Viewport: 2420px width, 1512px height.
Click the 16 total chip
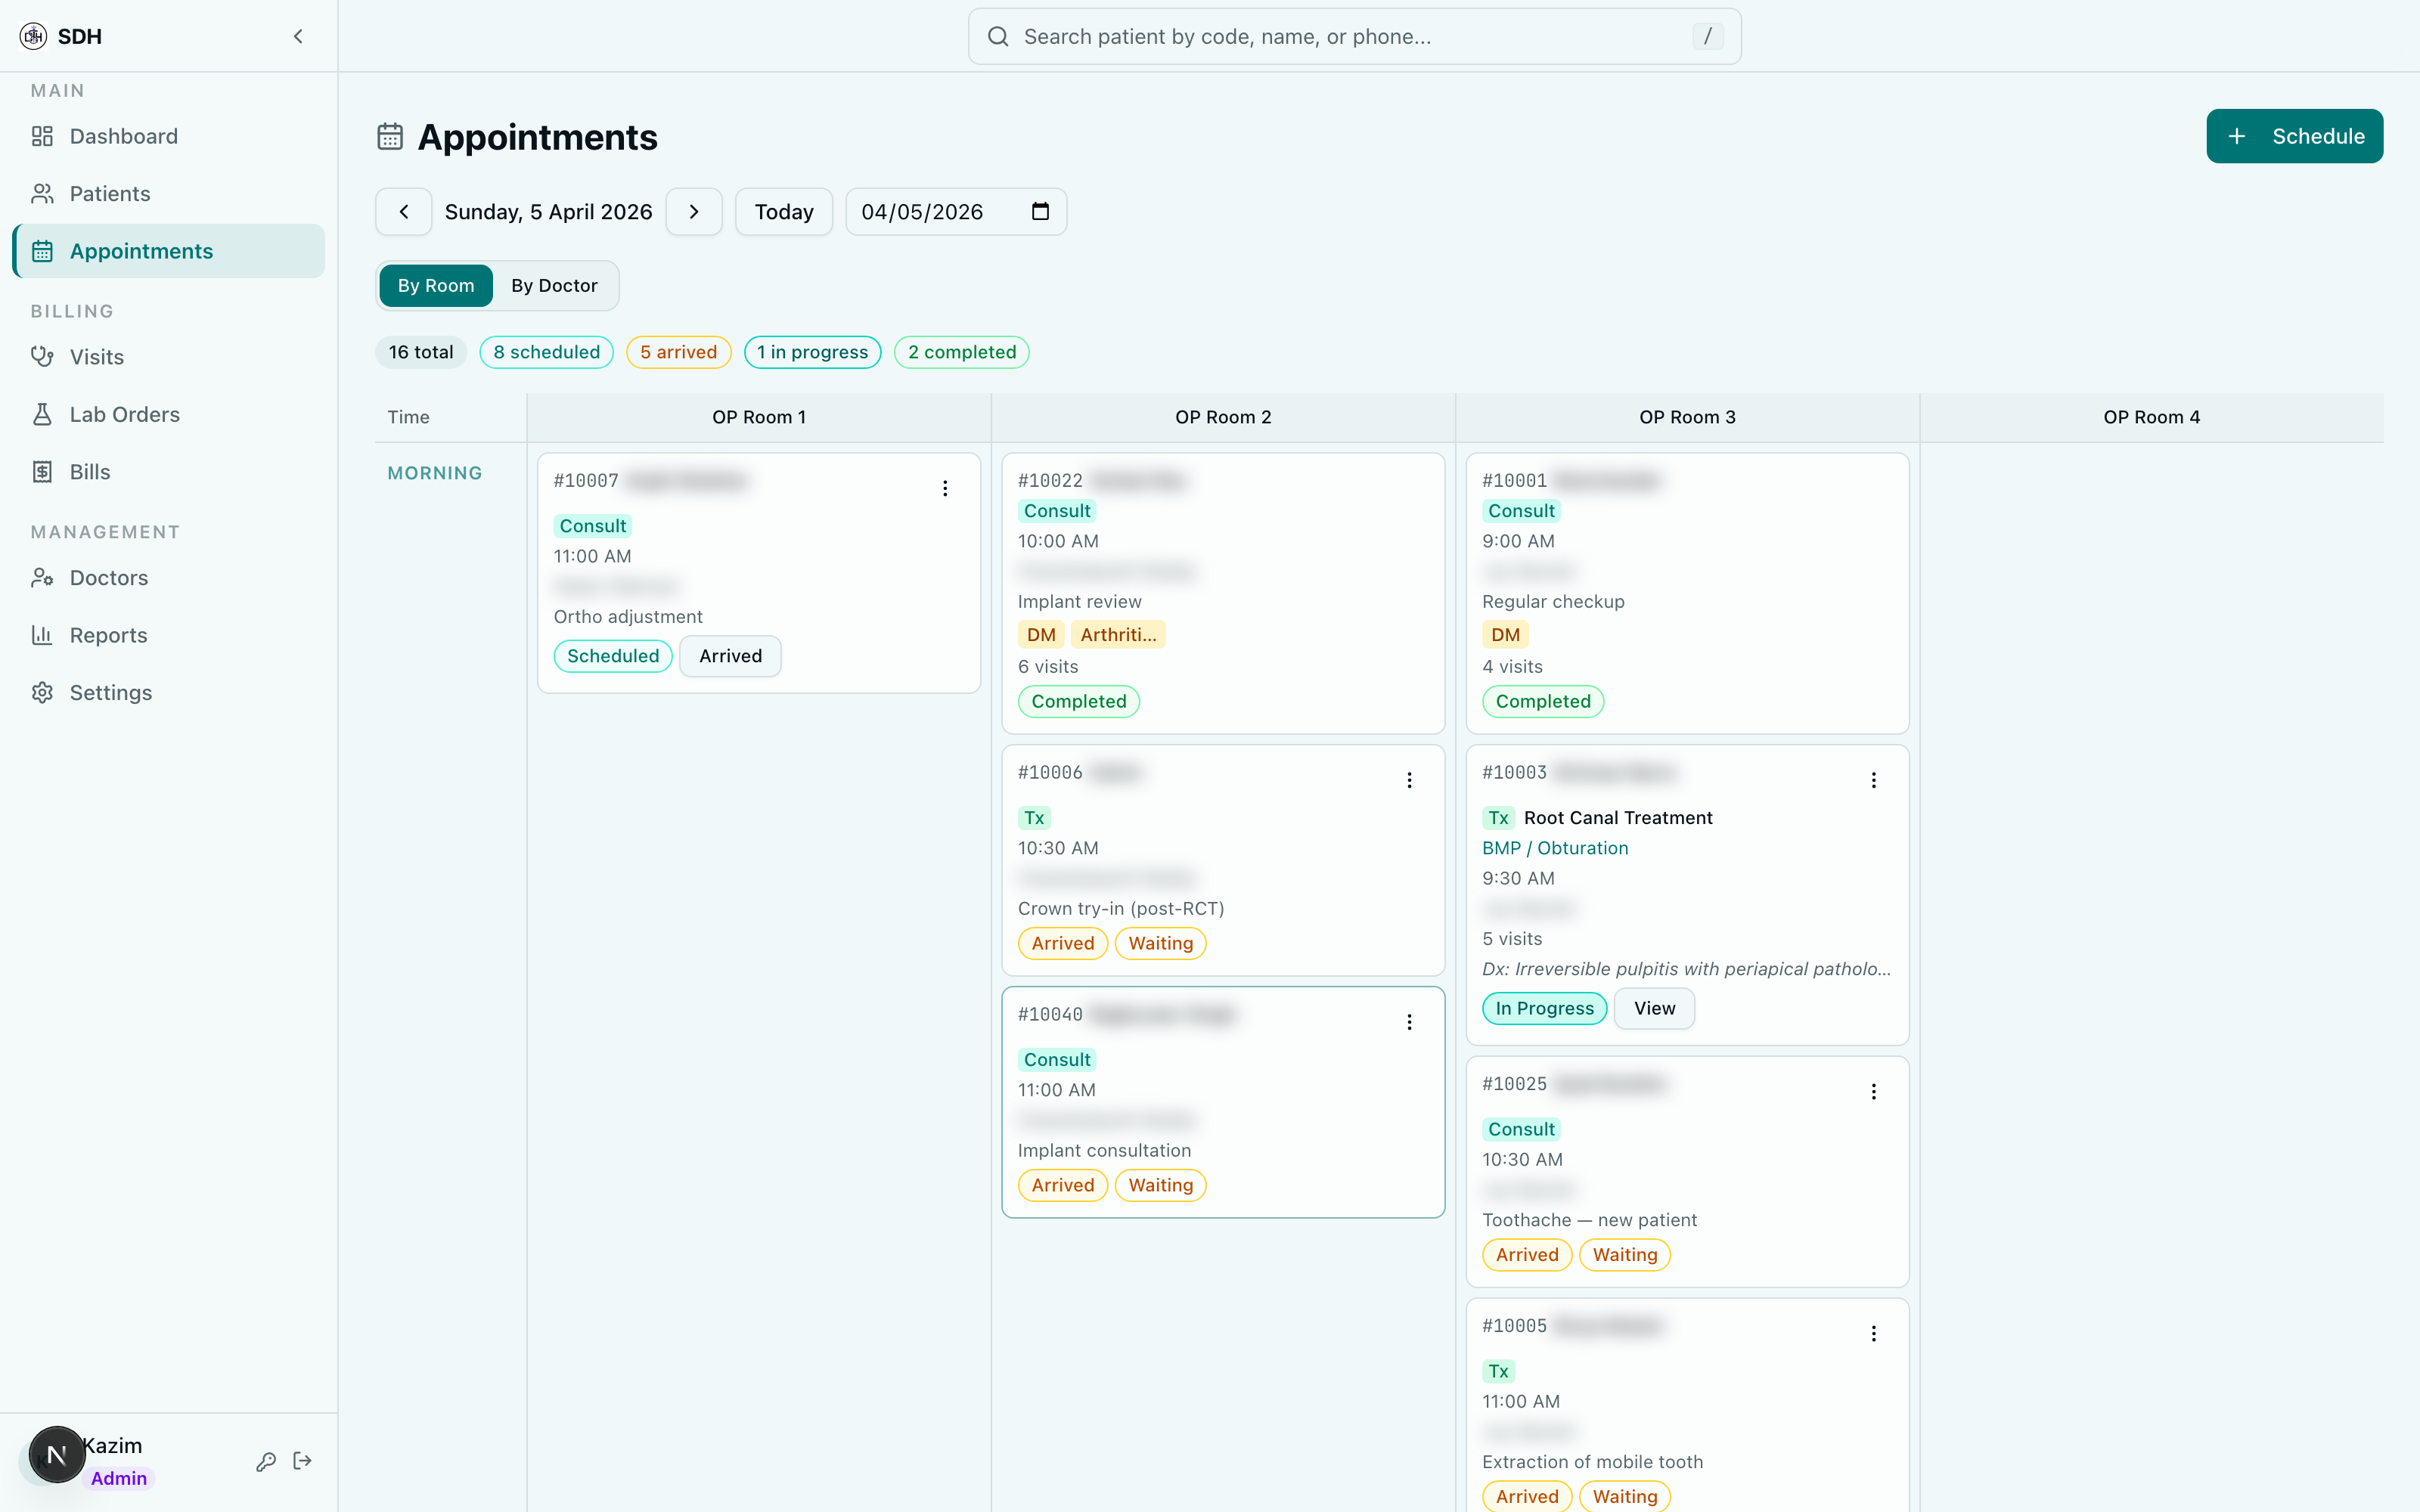[x=421, y=352]
